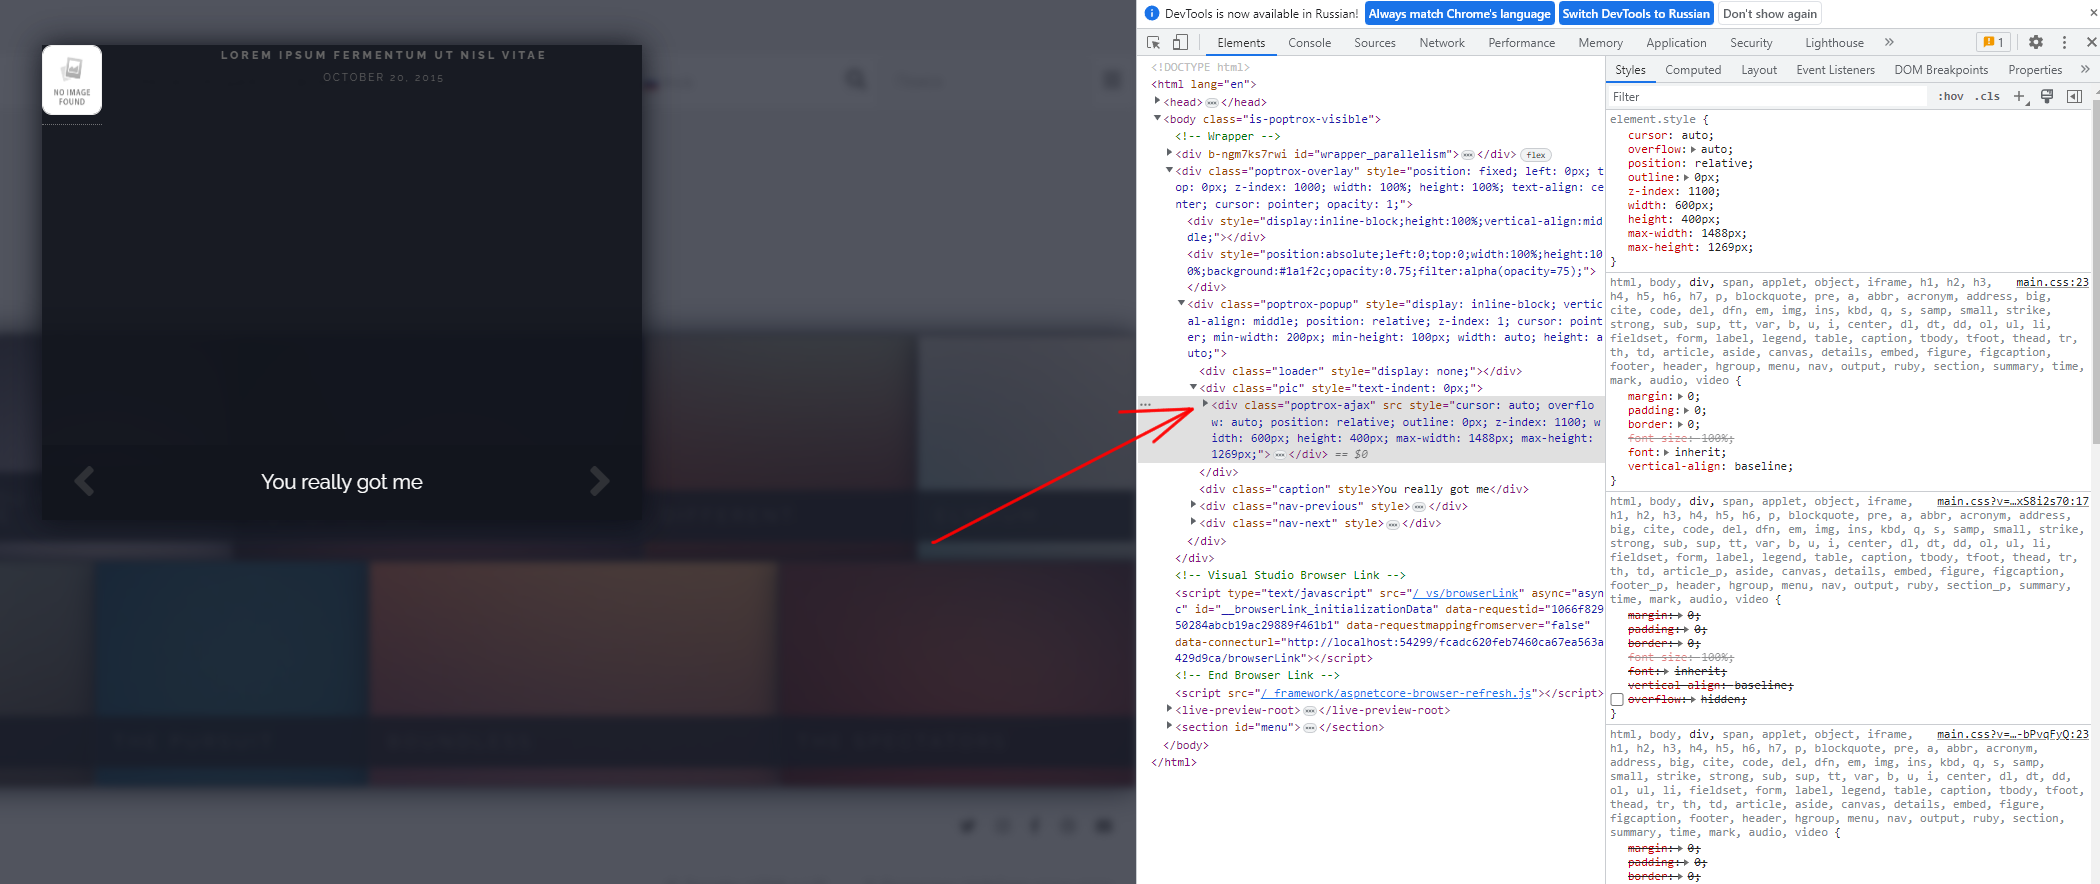The image size is (2100, 884).
Task: Expand the collapsed head contents ellipsis
Action: [x=1211, y=102]
